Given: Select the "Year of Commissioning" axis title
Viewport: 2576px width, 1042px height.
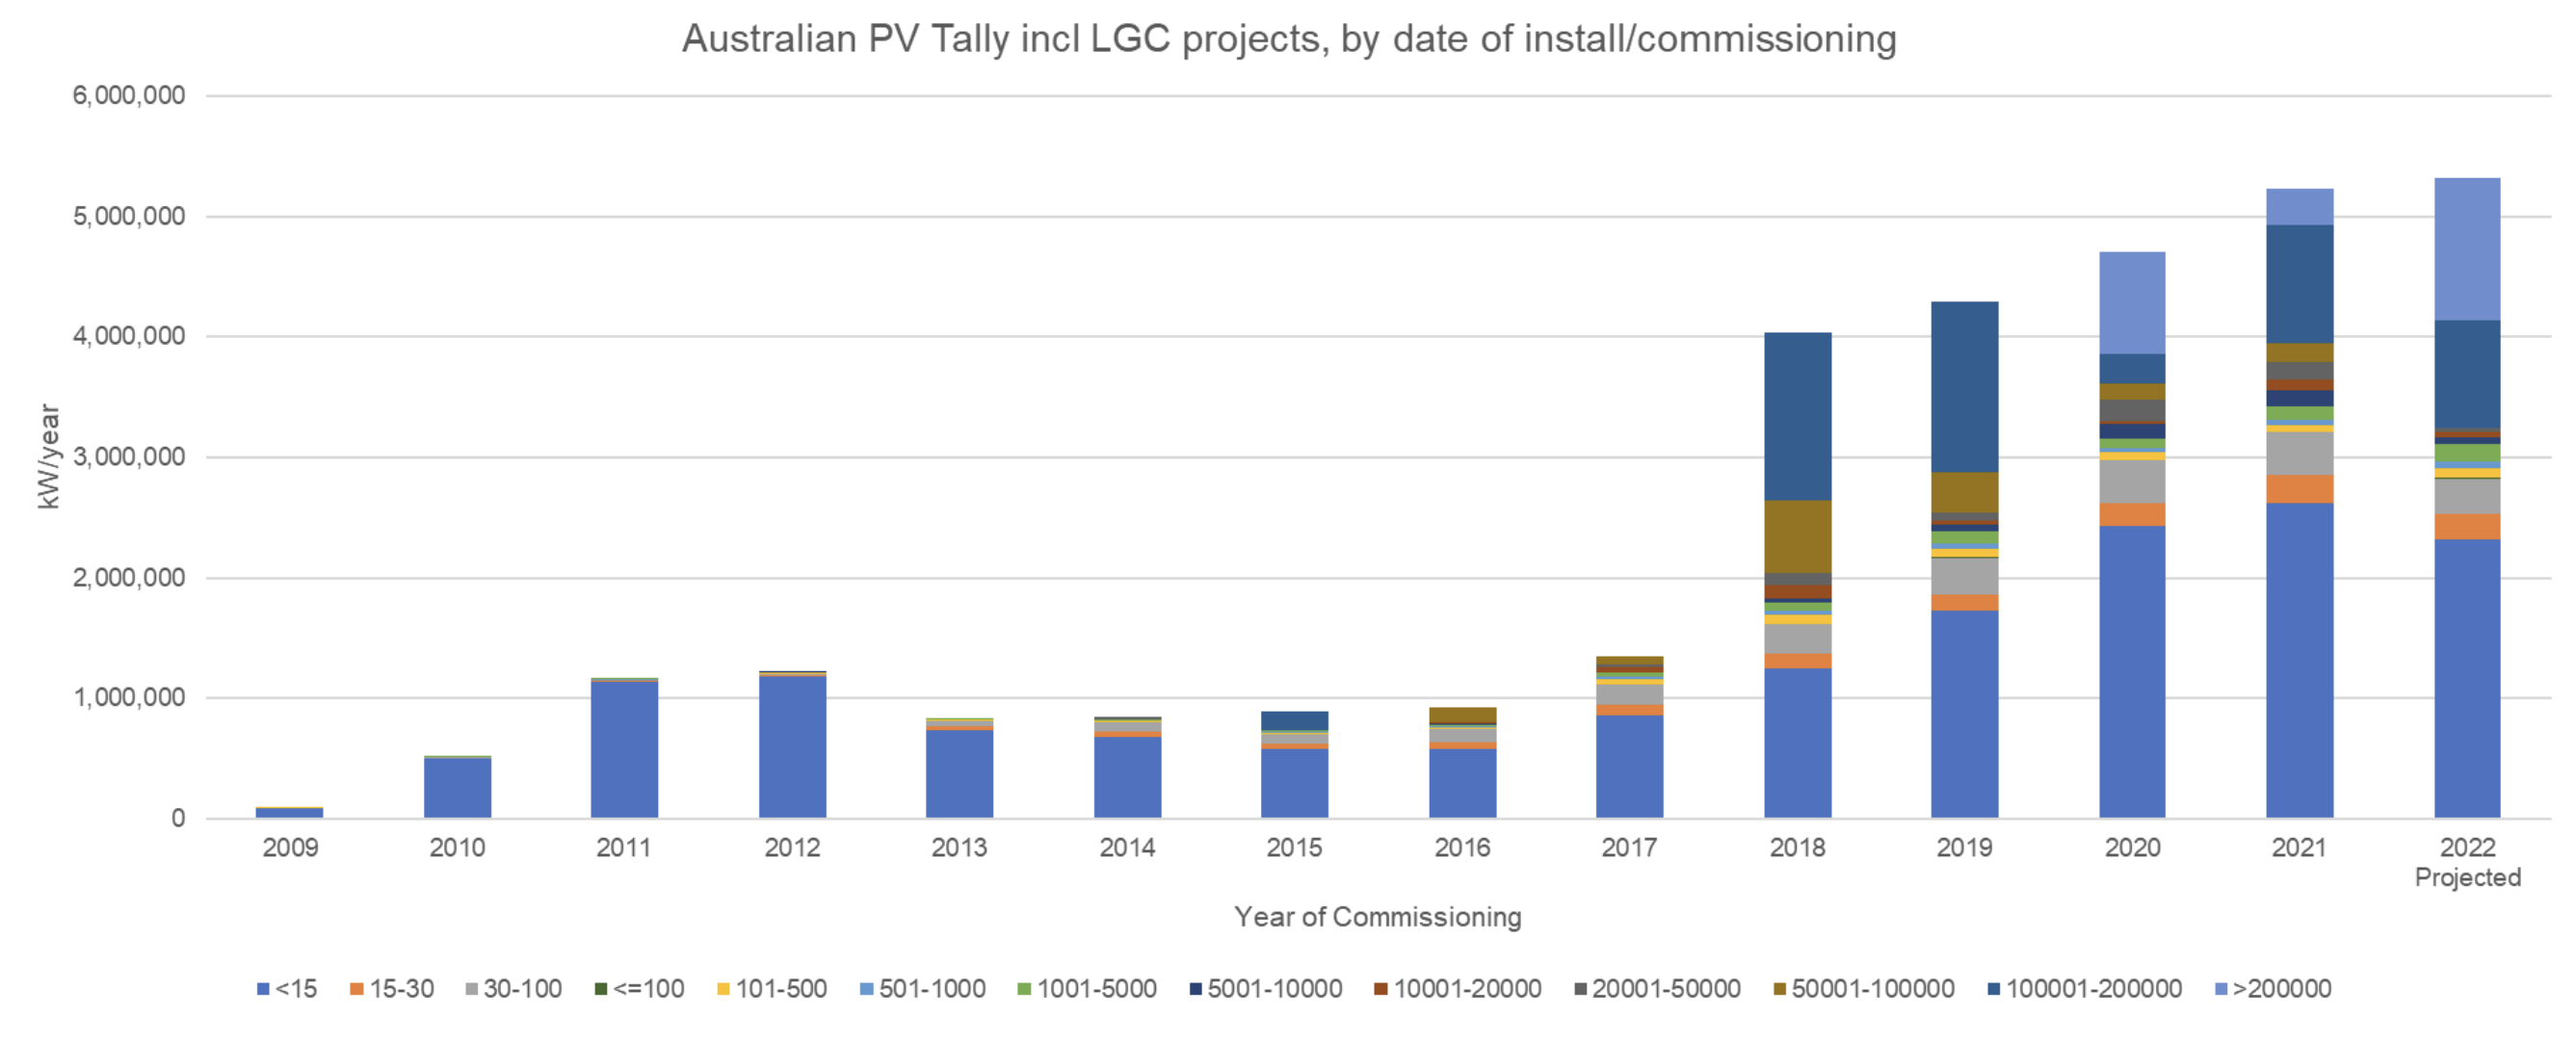Looking at the screenshot, I should tap(1378, 916).
